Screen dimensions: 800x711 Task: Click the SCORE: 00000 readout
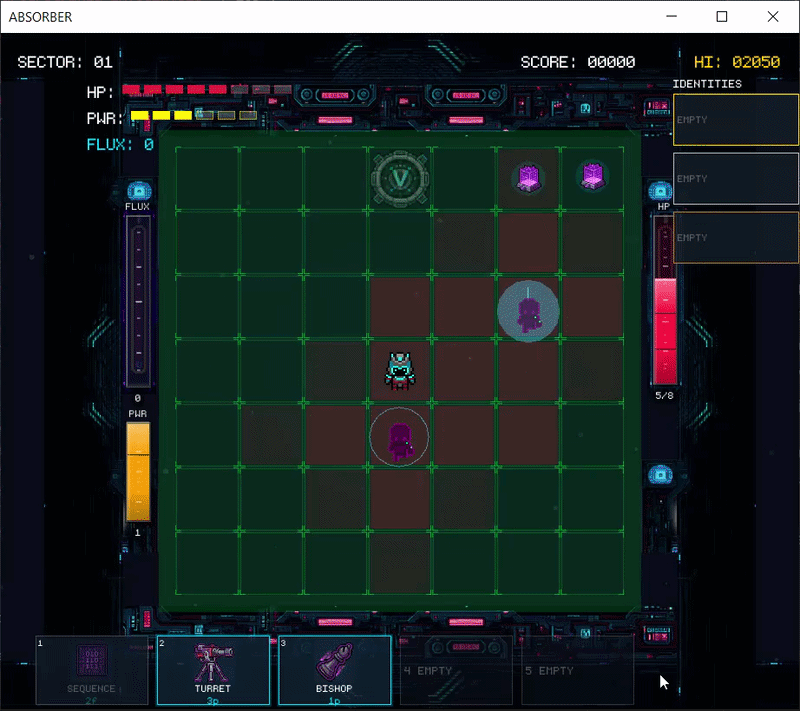pos(578,62)
